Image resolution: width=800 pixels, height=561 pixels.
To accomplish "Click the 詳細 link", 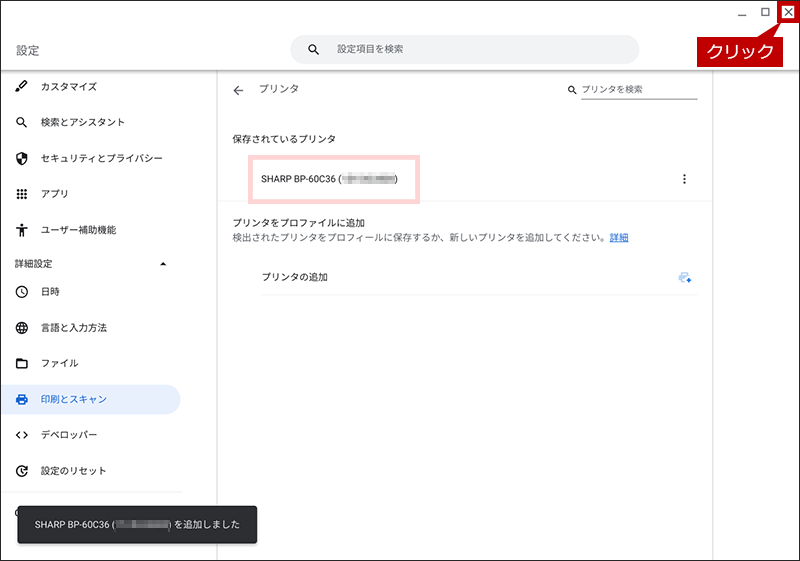I will 619,238.
